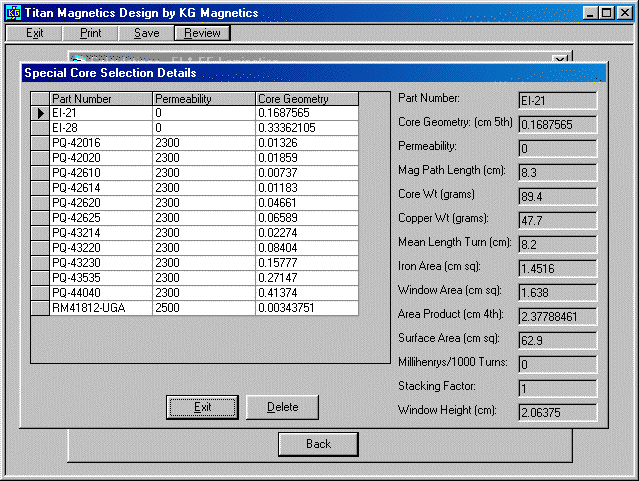Click the row selector for PQ-43230

point(40,263)
